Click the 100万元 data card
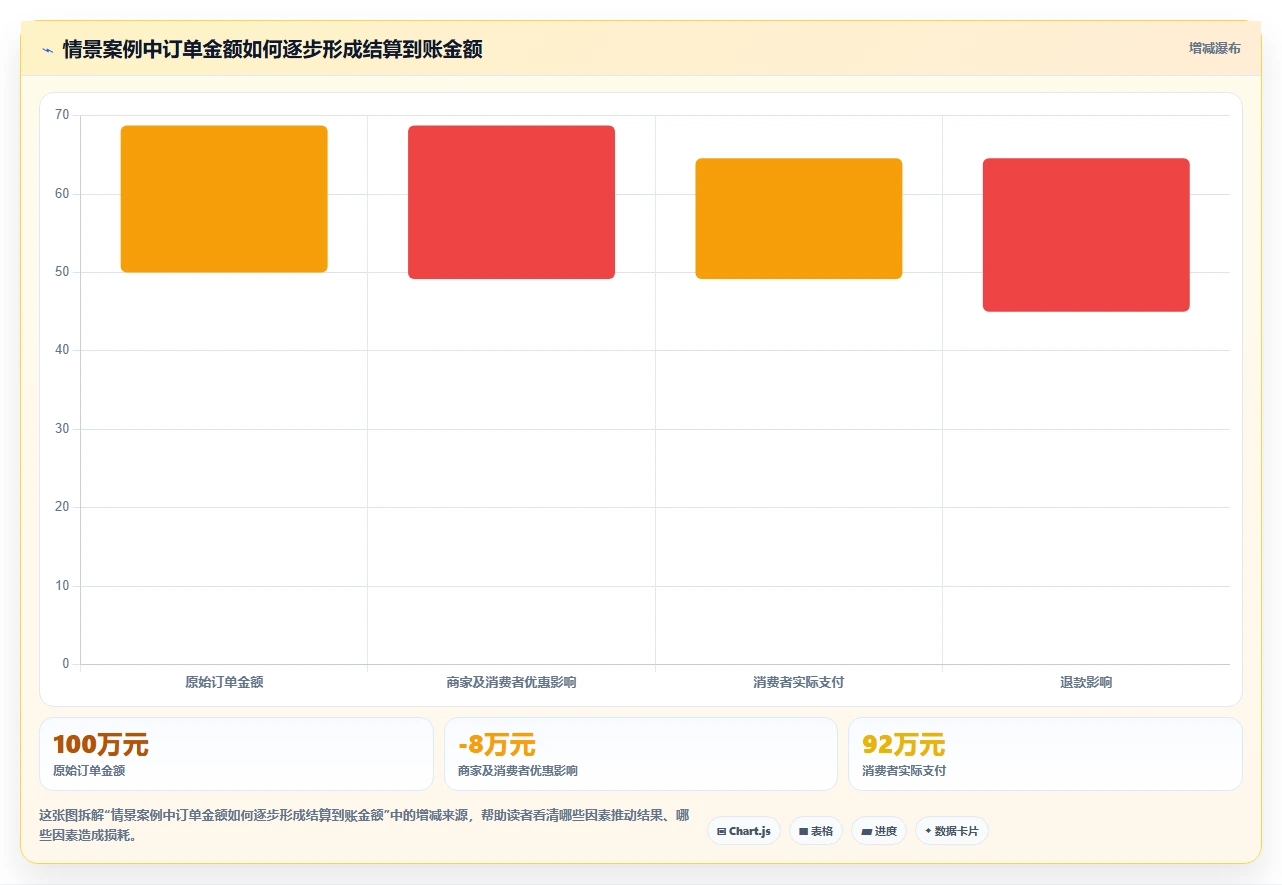 click(x=236, y=754)
